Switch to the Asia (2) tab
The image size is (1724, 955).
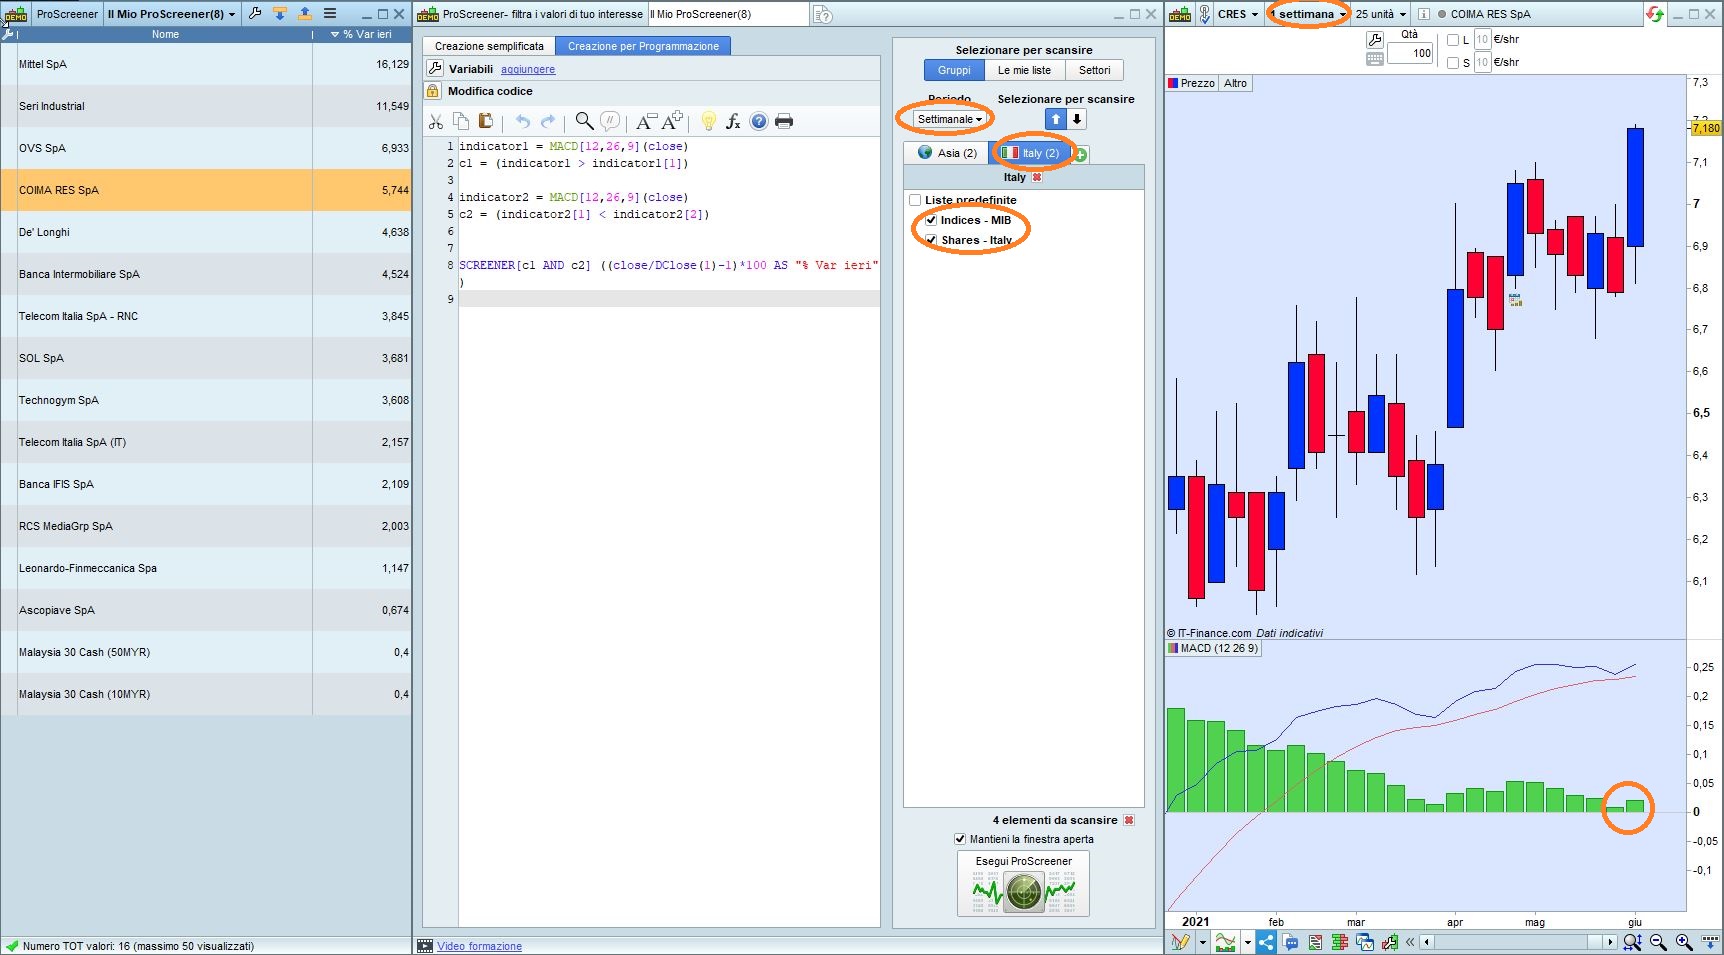tap(947, 153)
